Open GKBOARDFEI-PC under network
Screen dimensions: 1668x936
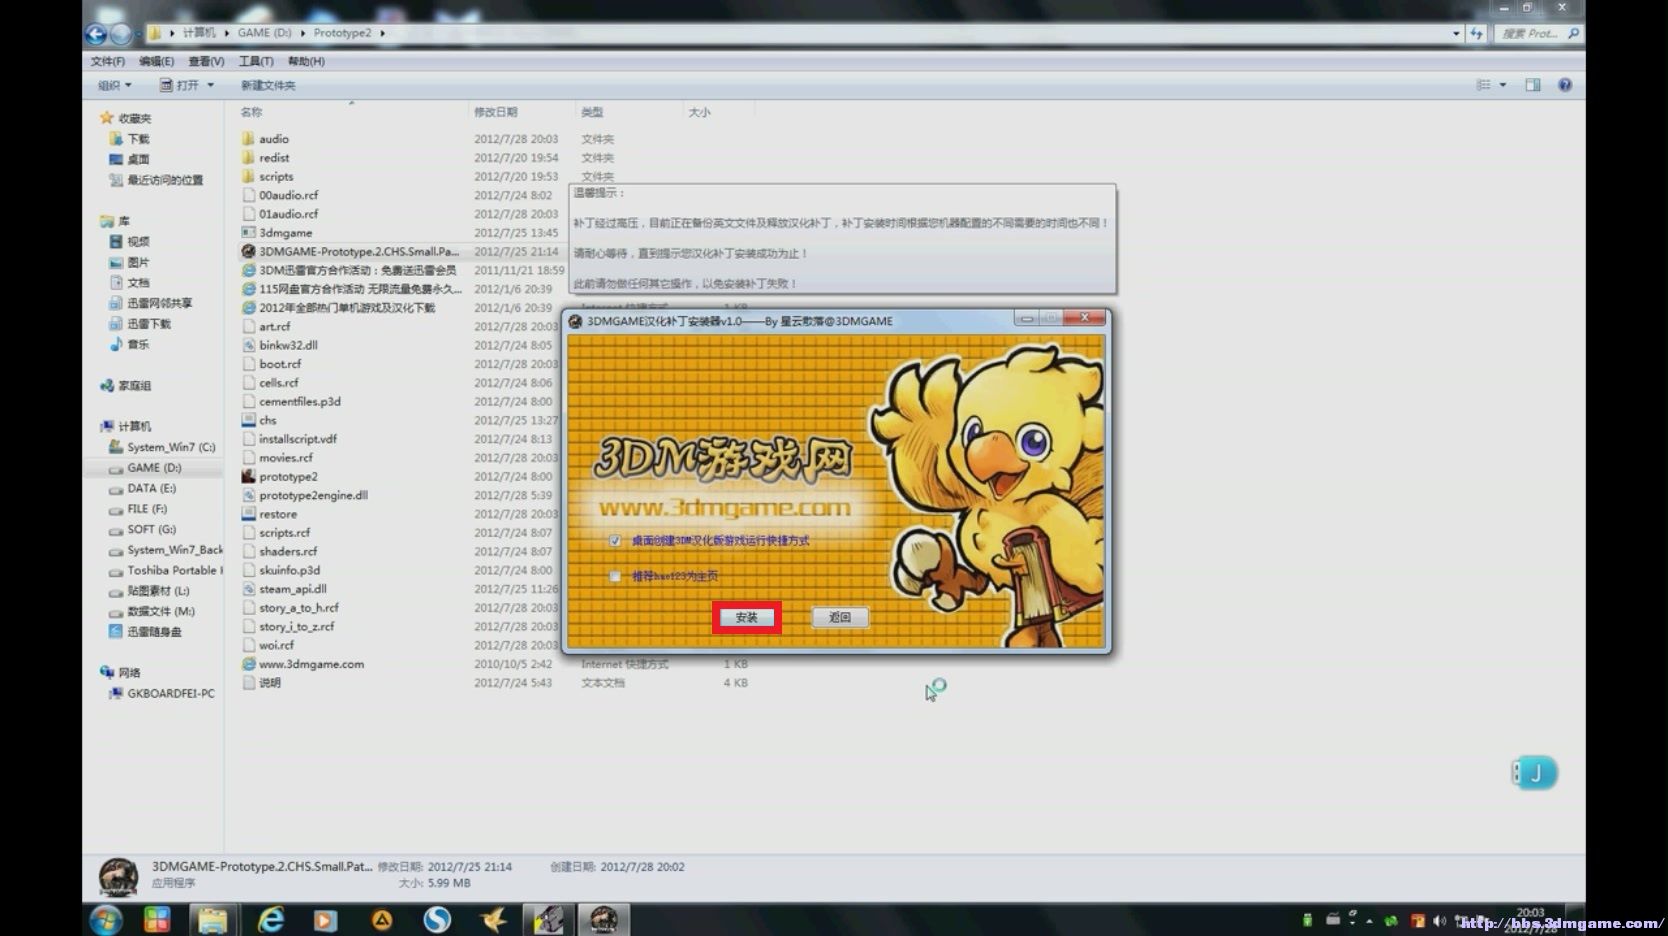tap(170, 693)
